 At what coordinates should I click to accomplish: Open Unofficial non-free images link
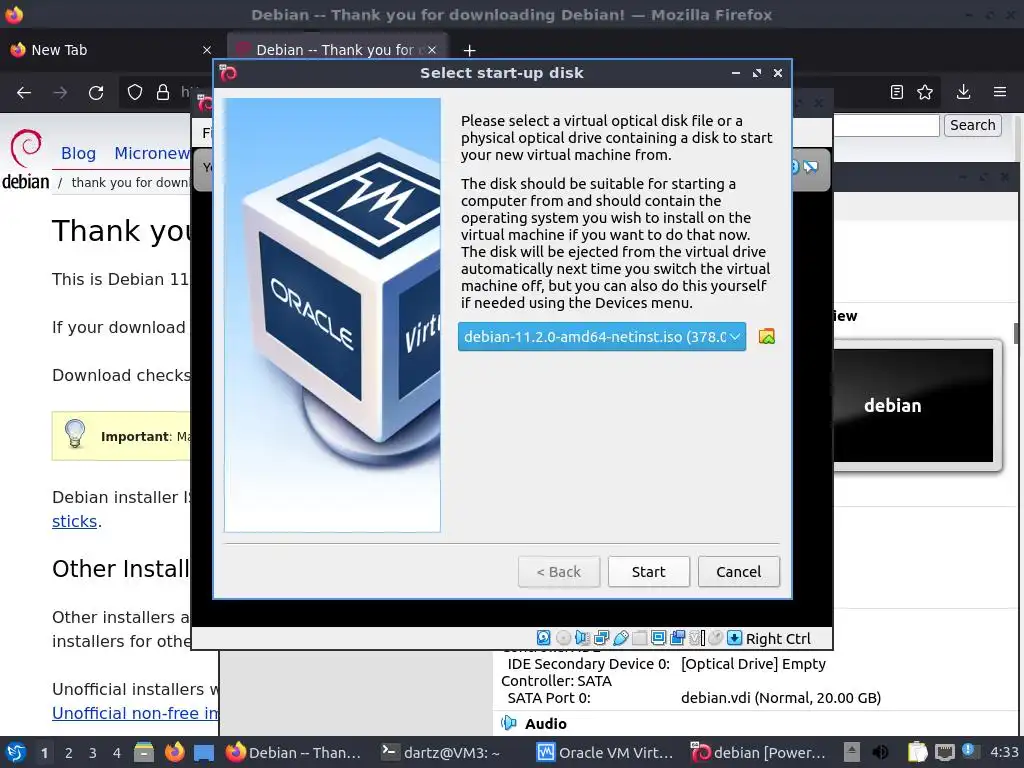point(135,713)
